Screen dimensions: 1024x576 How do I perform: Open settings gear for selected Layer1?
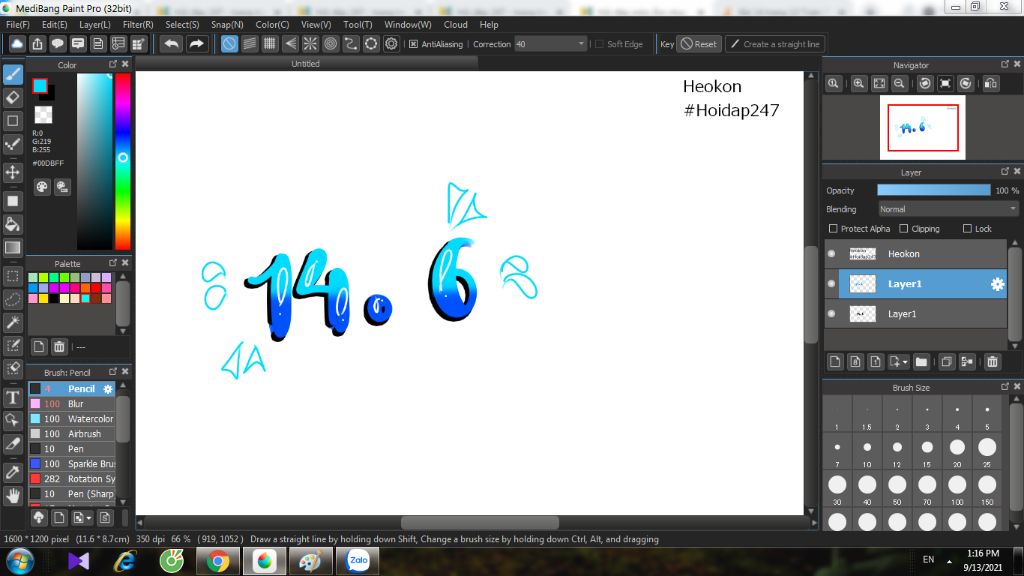997,284
